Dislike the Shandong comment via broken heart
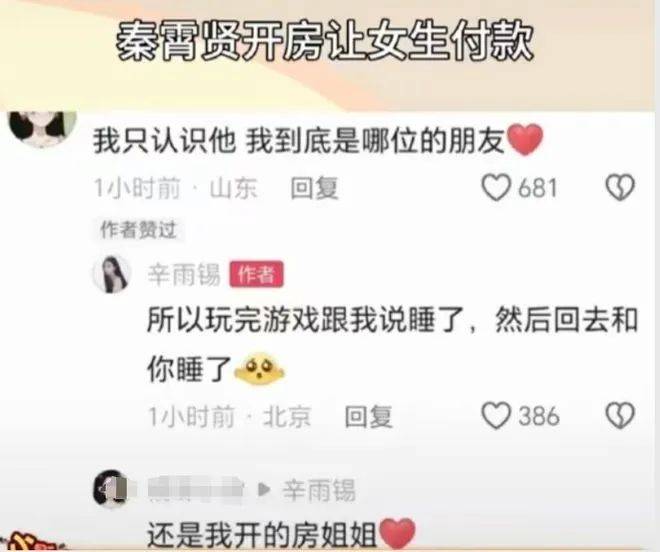Image resolution: width=660 pixels, height=552 pixels. 620,187
